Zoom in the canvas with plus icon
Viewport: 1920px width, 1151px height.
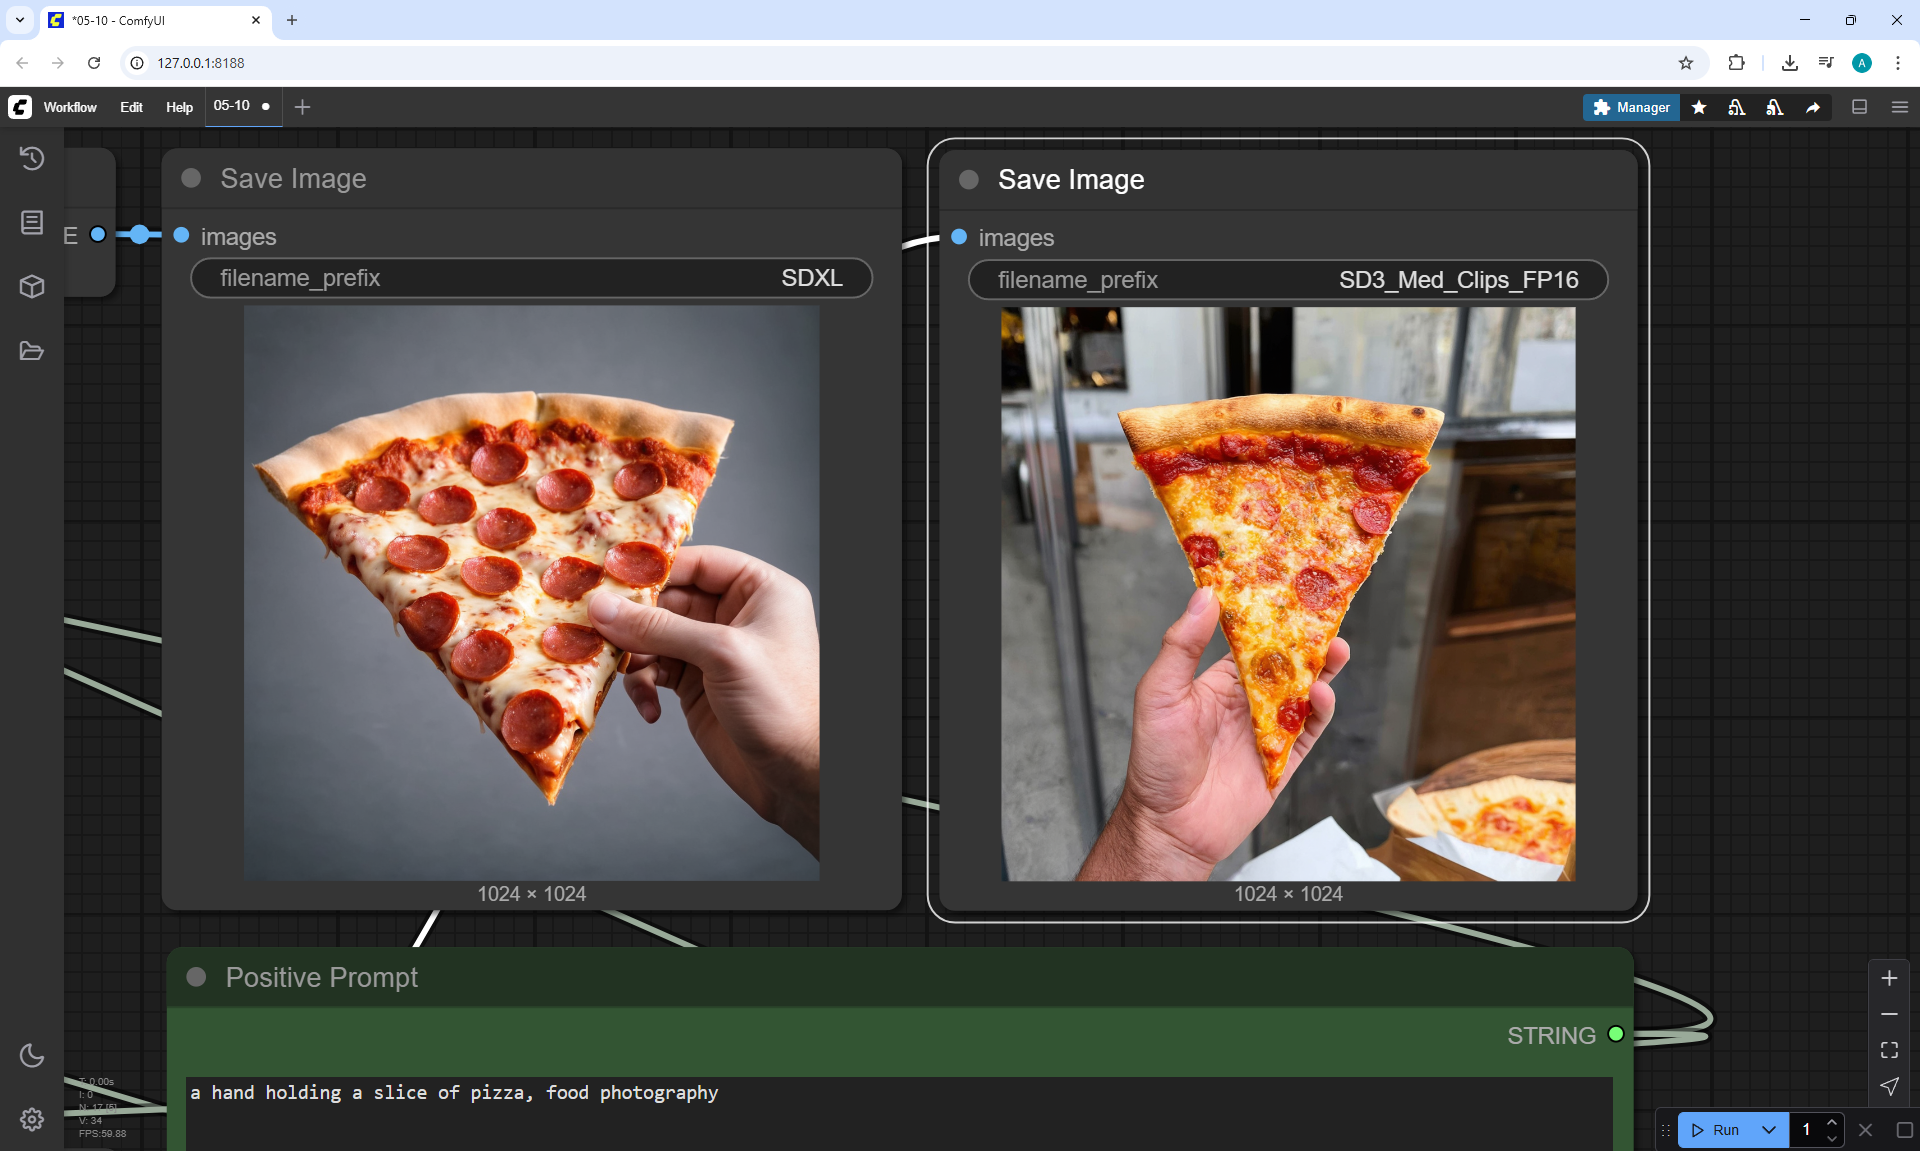[1889, 978]
